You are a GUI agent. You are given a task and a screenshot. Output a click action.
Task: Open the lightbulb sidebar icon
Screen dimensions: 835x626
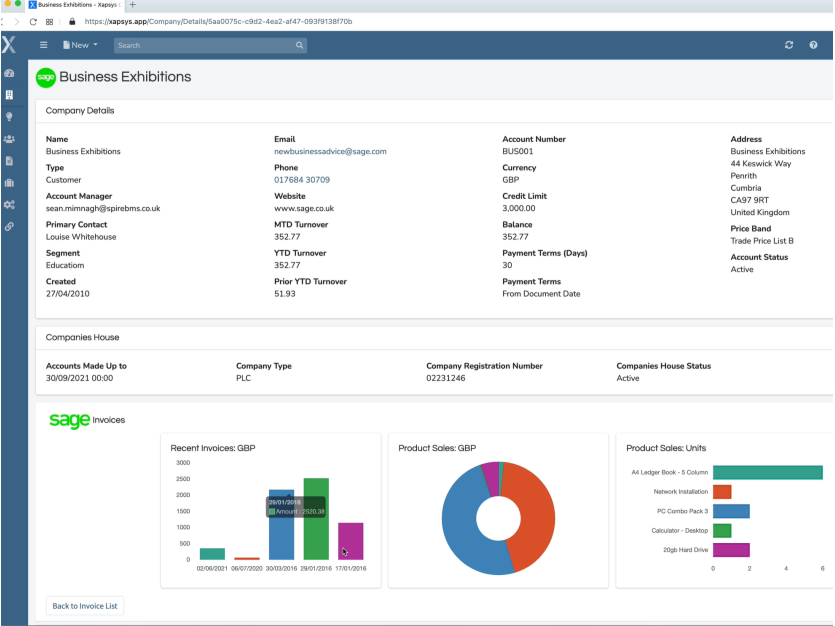[x=9, y=117]
